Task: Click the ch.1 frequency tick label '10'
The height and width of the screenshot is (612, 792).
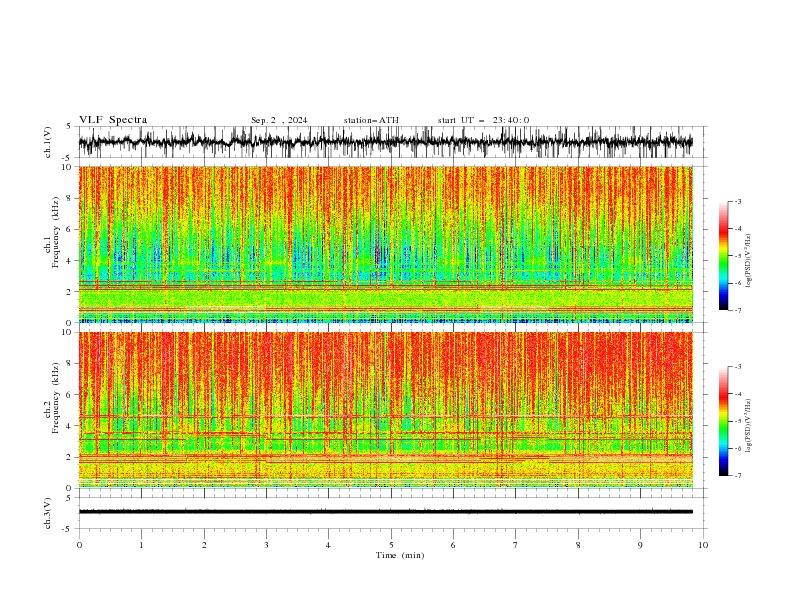Action: 68,167
